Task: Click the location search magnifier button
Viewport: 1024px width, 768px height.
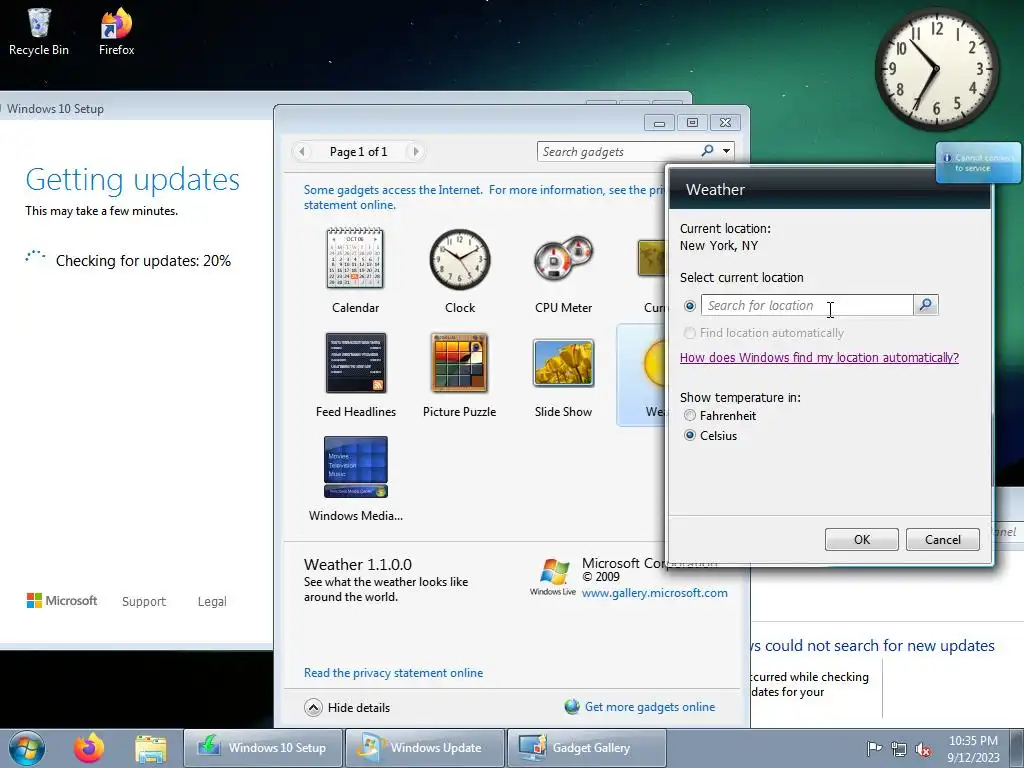Action: pyautogui.click(x=925, y=305)
